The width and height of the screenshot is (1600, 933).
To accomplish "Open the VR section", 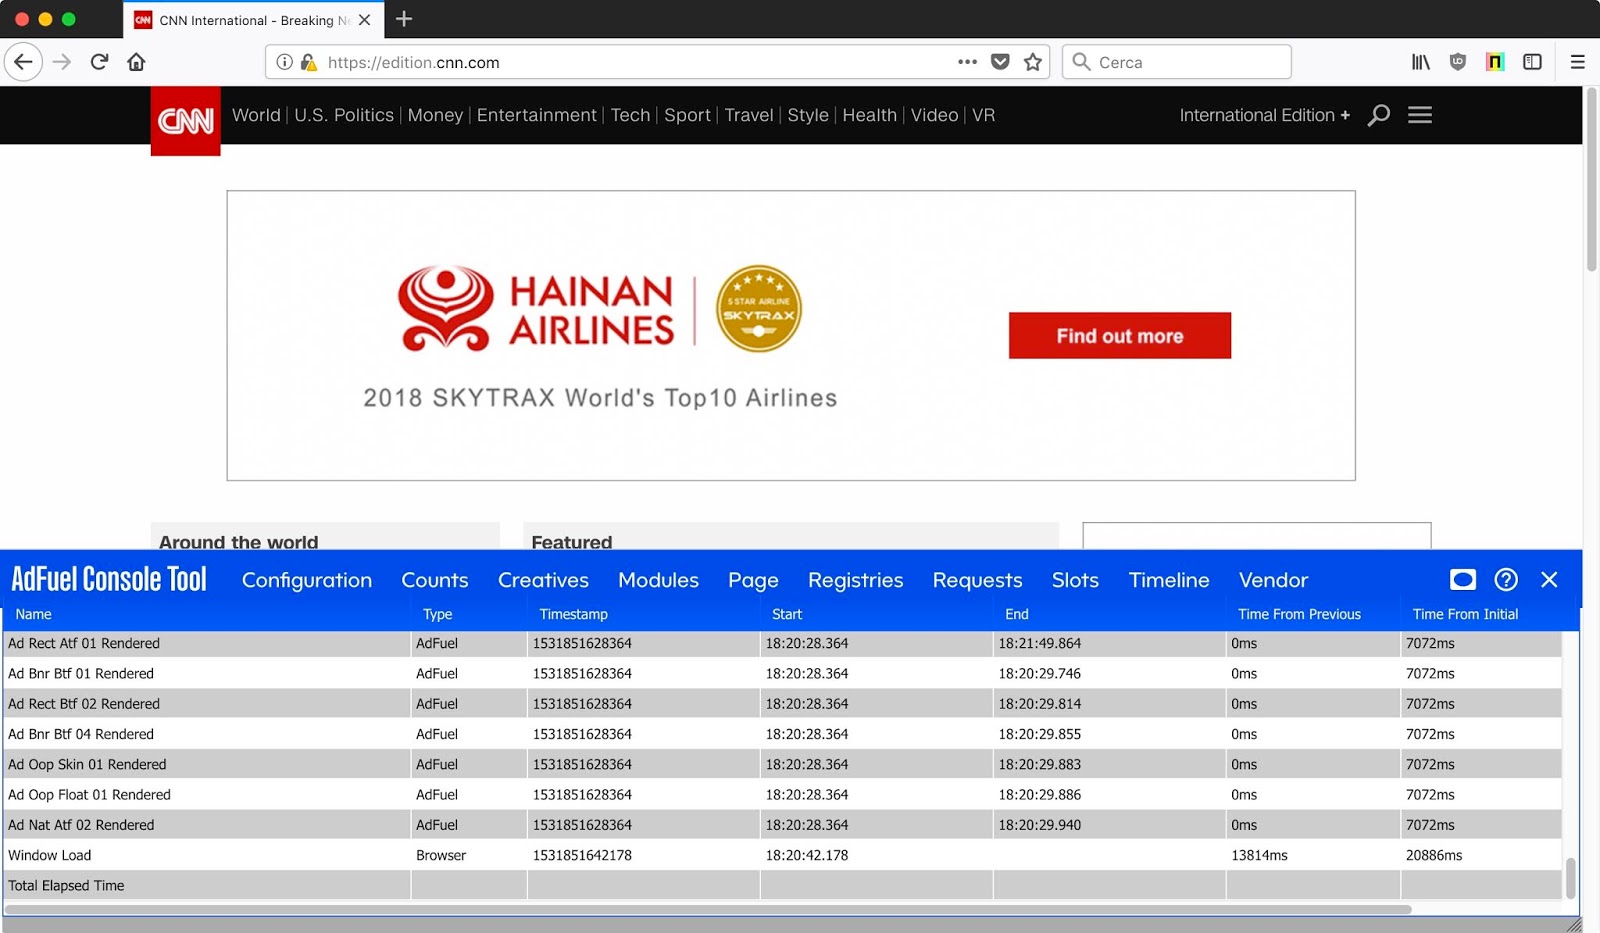I will coord(984,115).
